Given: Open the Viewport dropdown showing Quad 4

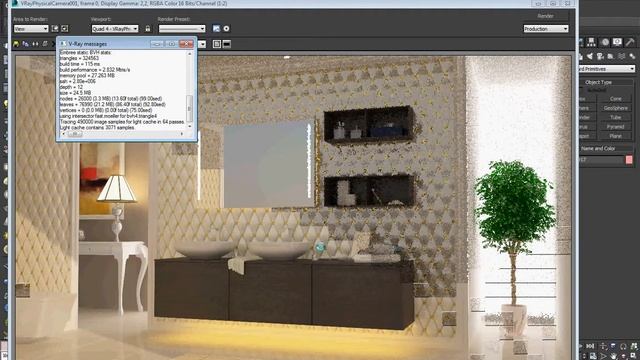Looking at the screenshot, I should click(x=115, y=29).
